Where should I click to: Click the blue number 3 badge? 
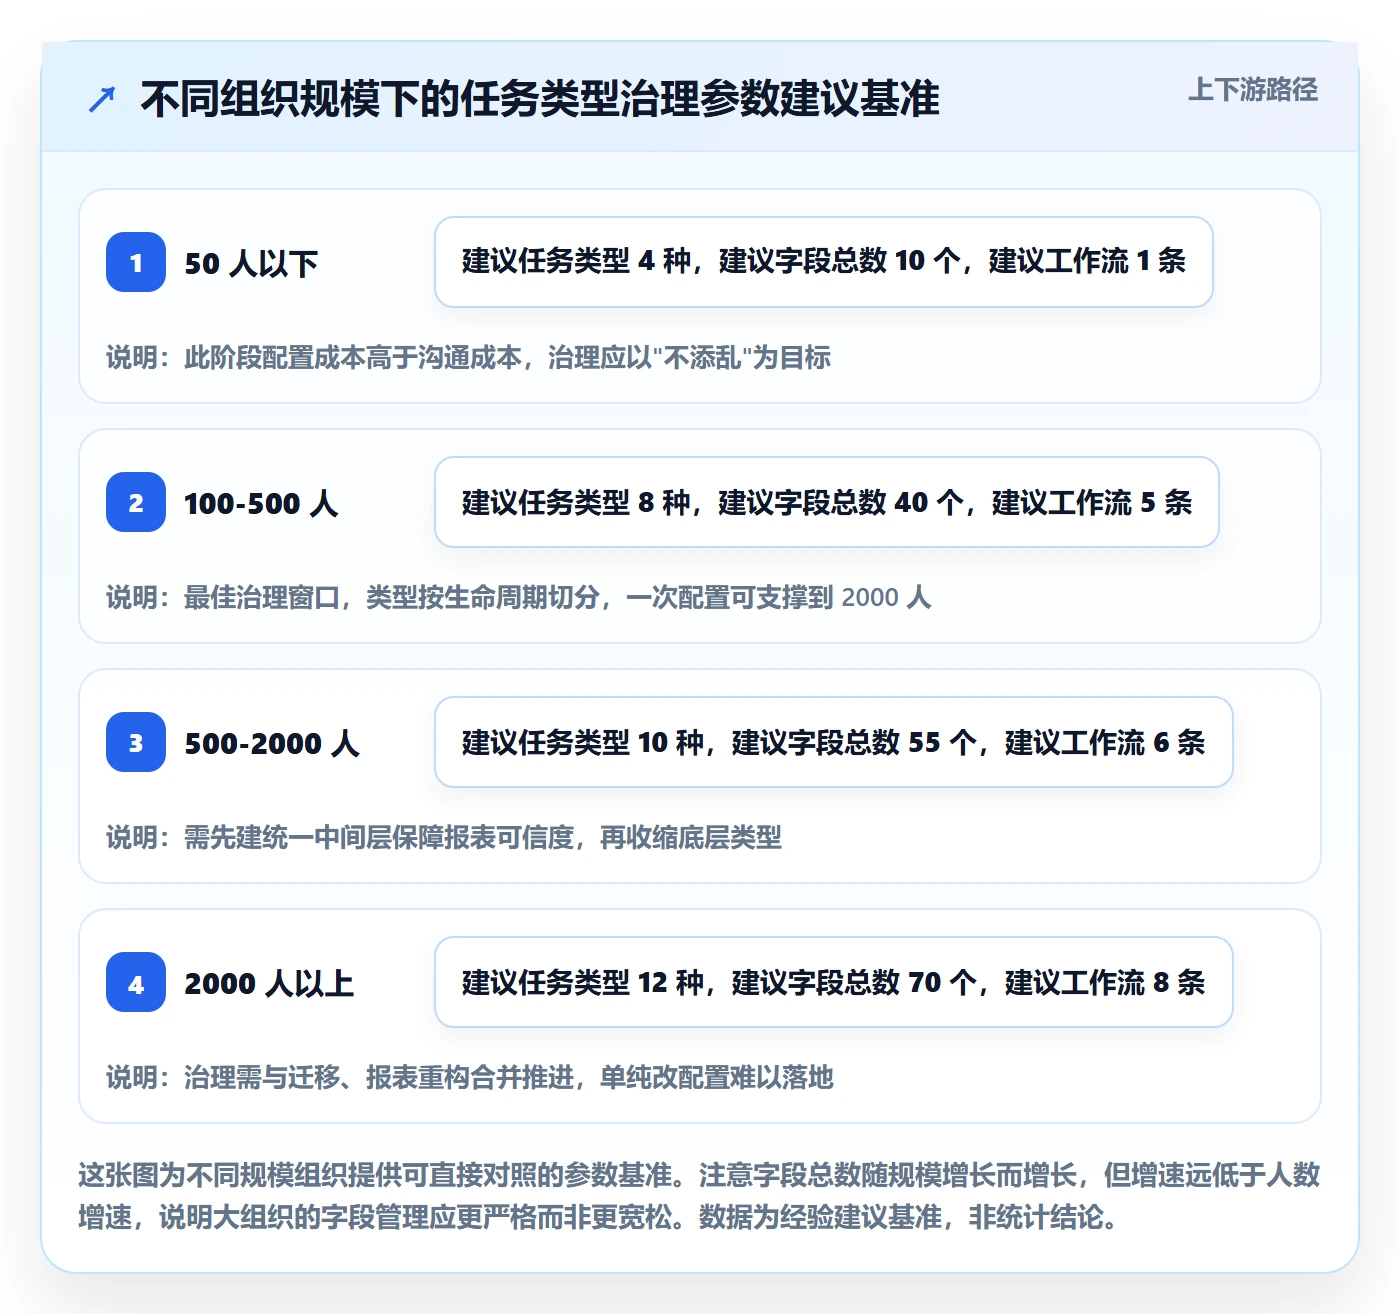click(136, 742)
